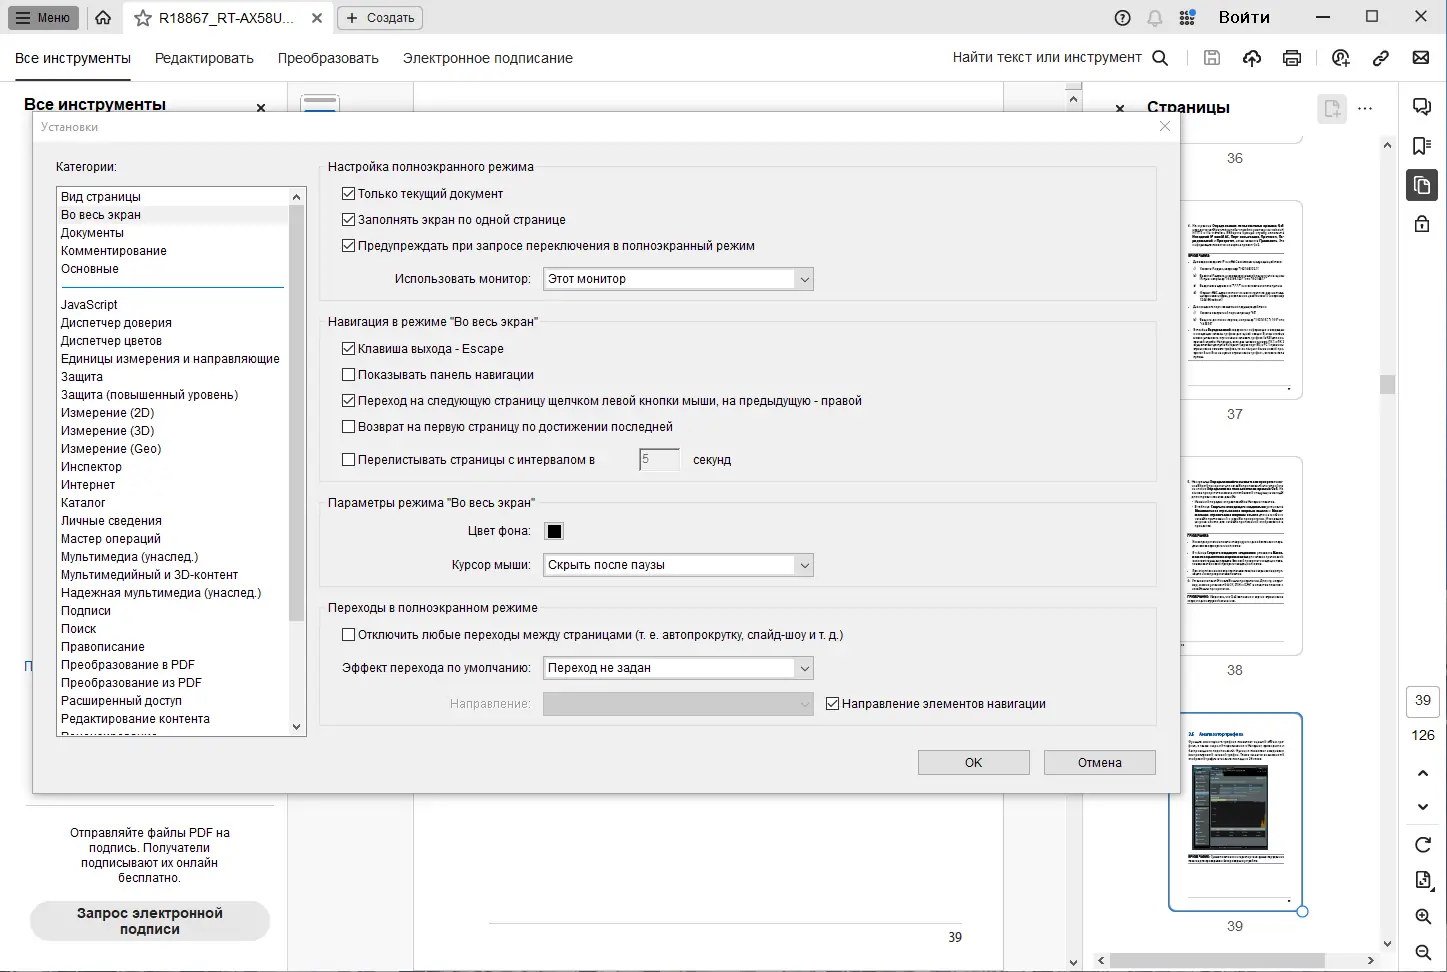Click the rotate page icon

1423,845
